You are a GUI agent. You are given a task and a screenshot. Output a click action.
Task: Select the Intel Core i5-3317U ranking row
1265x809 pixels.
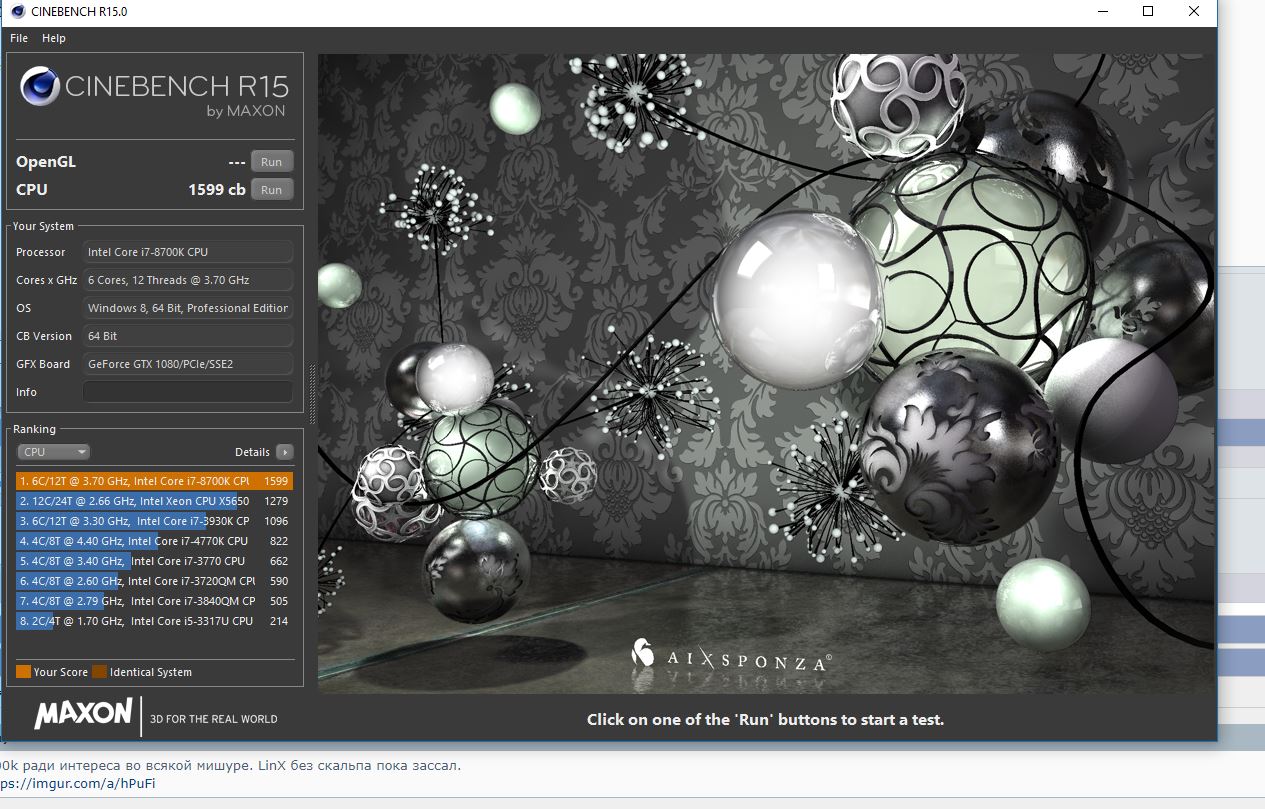(x=155, y=621)
